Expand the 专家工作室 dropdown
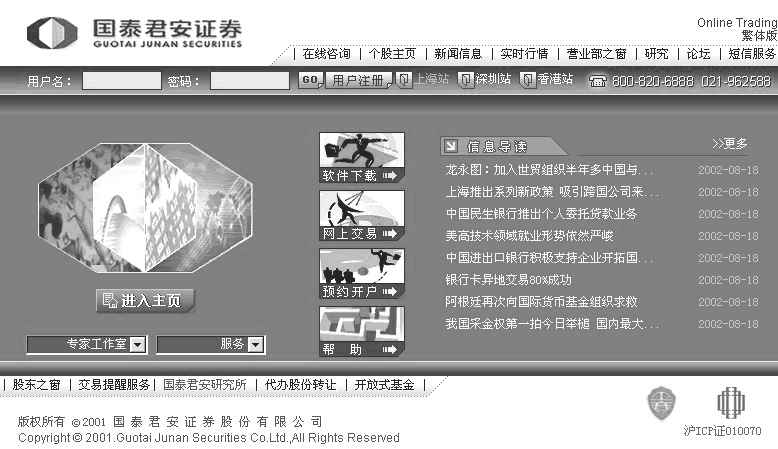The width and height of the screenshot is (778, 449). tap(86, 344)
